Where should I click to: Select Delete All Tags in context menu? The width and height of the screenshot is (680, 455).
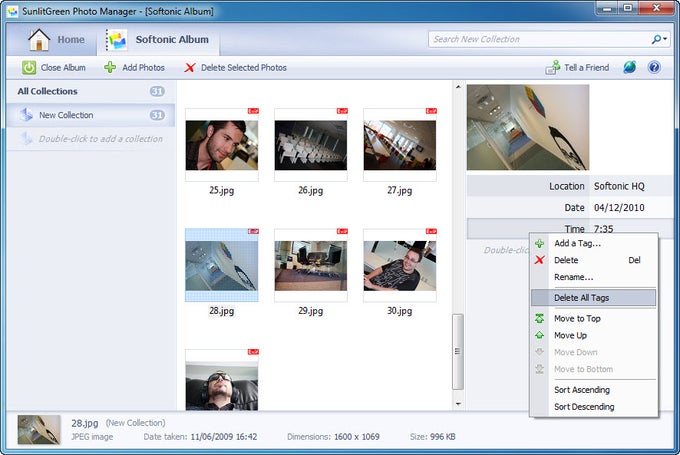pos(593,298)
